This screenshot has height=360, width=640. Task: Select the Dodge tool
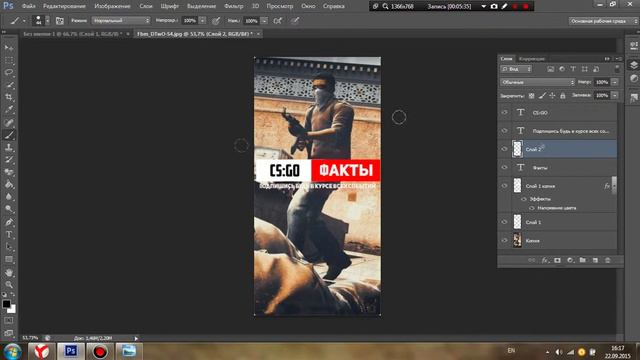click(x=9, y=209)
